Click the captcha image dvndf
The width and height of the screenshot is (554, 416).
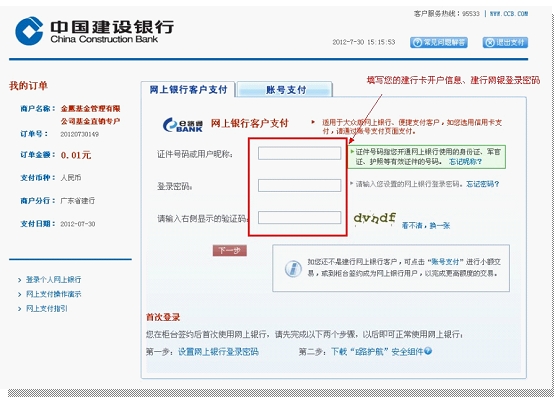click(375, 218)
